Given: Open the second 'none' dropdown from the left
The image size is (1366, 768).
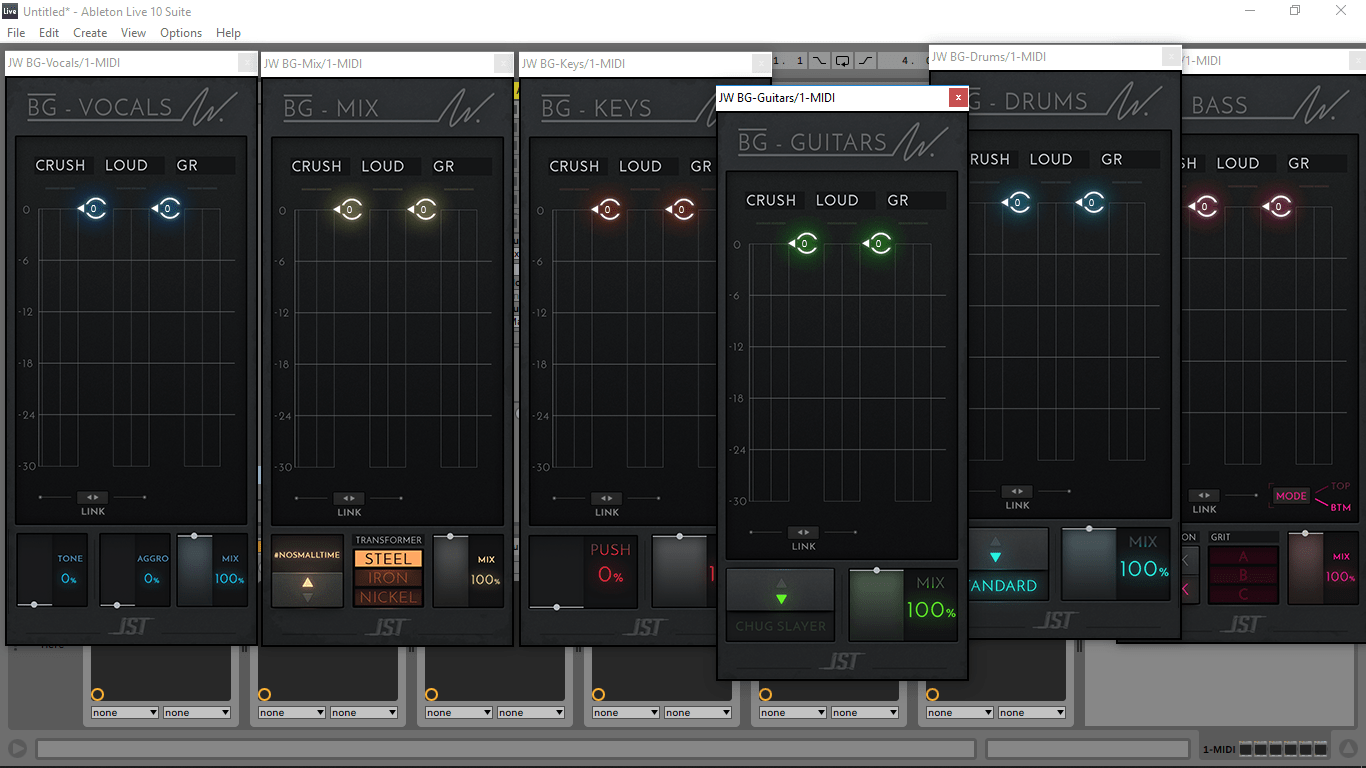Looking at the screenshot, I should [197, 713].
